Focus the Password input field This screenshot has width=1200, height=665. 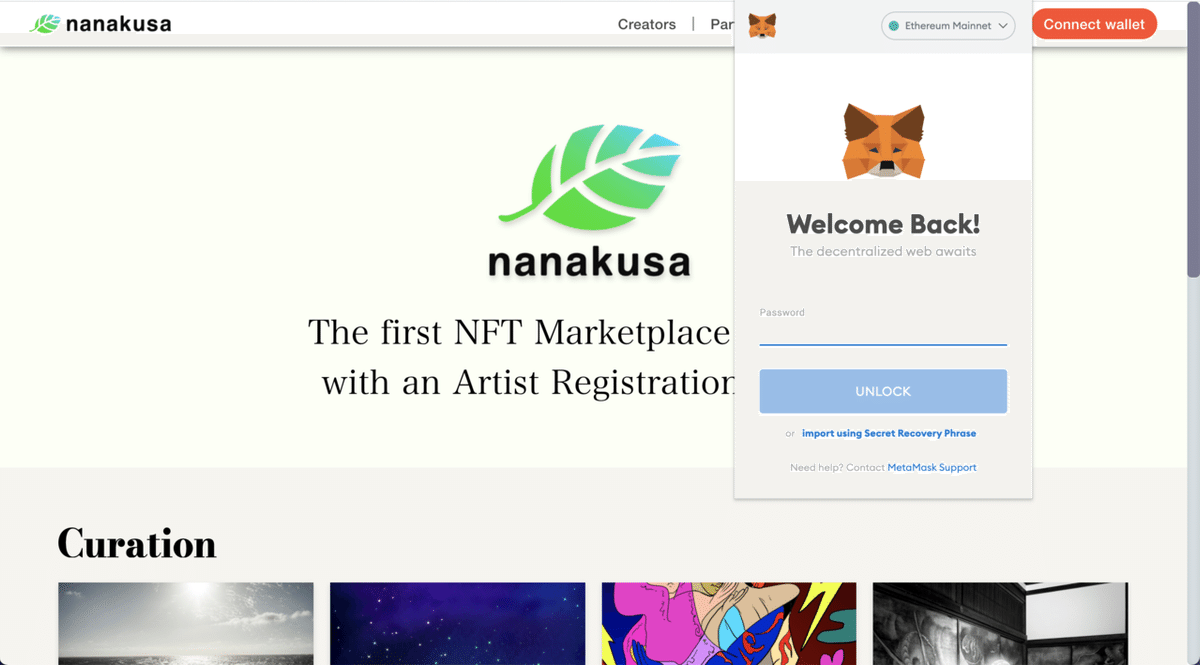(882, 333)
